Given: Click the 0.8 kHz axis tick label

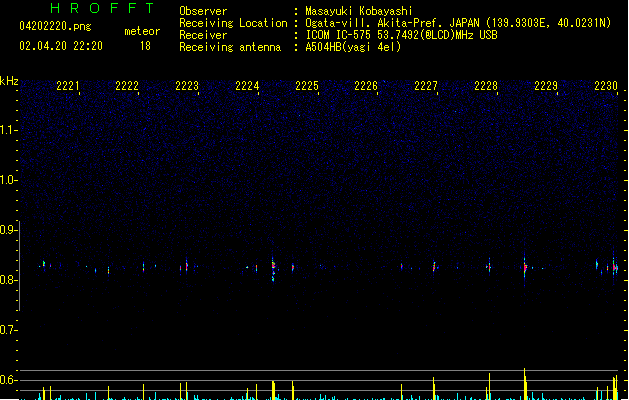Looking at the screenshot, I should point(8,280).
